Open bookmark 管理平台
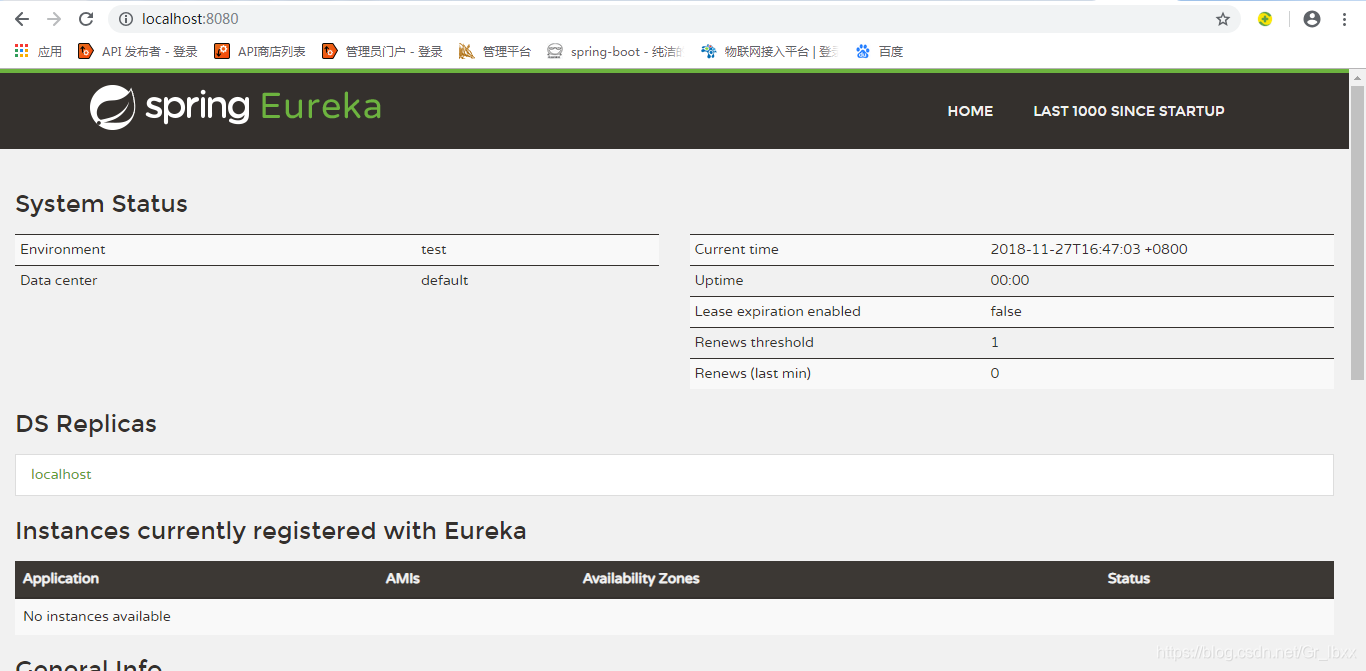1366x671 pixels. 495,51
